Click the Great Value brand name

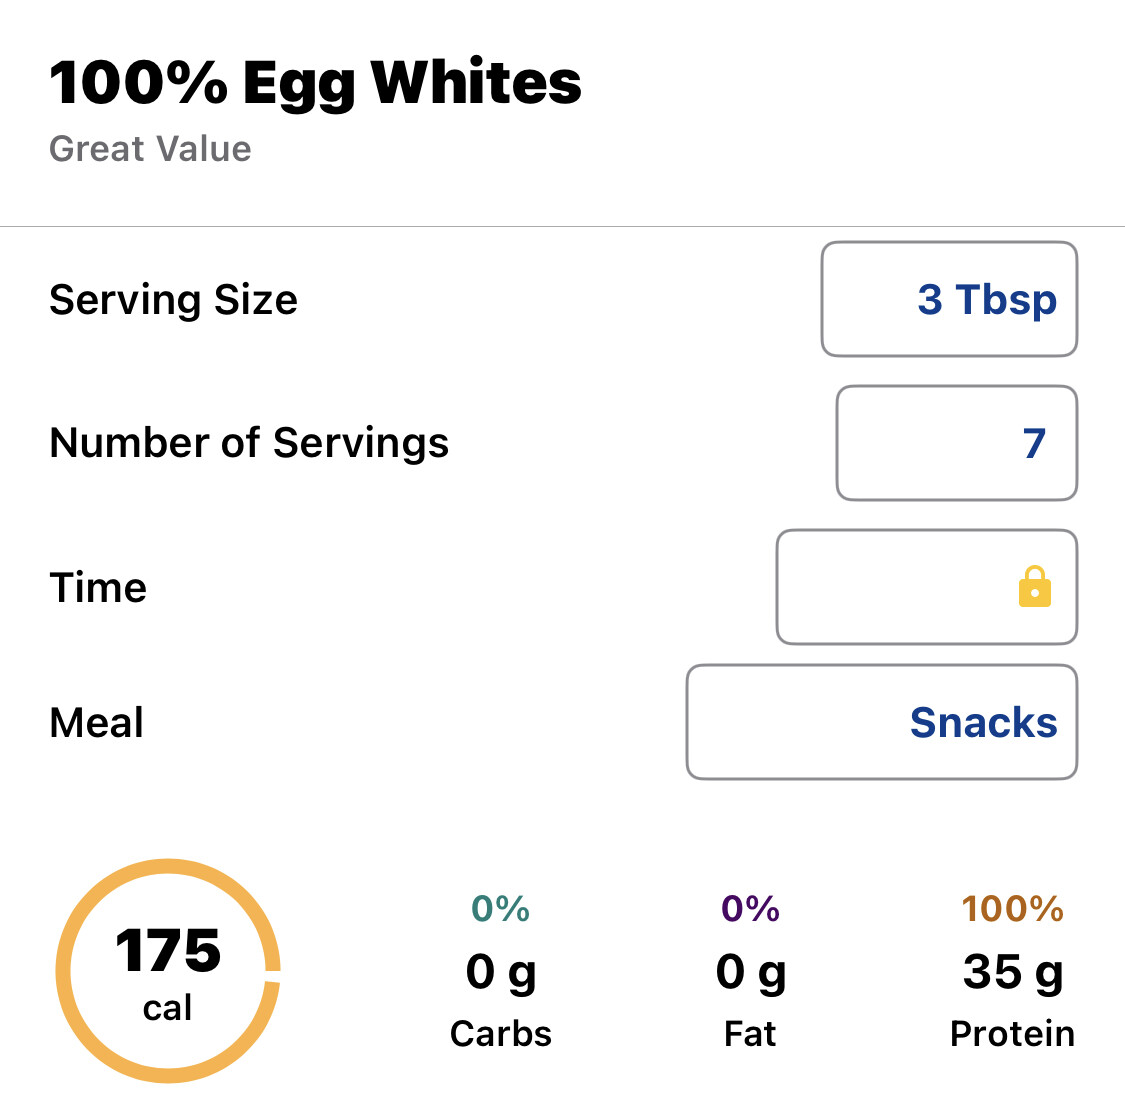(150, 149)
